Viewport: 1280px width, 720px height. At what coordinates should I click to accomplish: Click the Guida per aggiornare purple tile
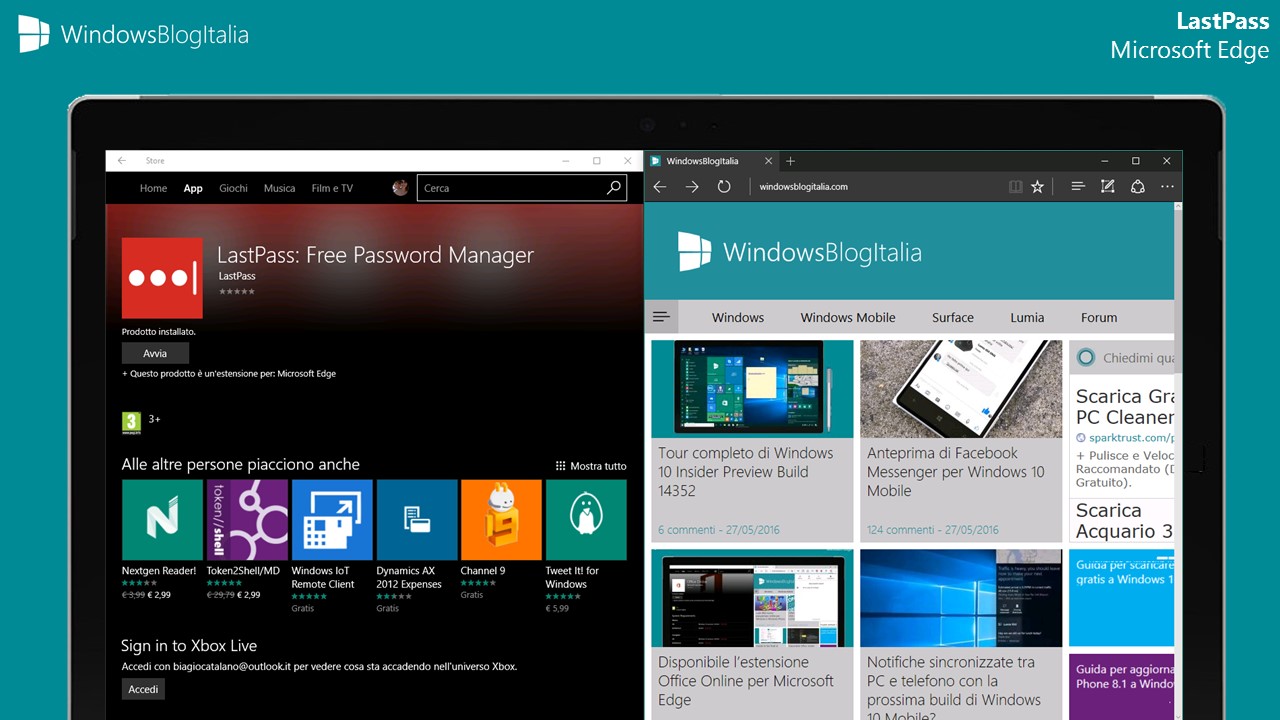pos(1121,687)
